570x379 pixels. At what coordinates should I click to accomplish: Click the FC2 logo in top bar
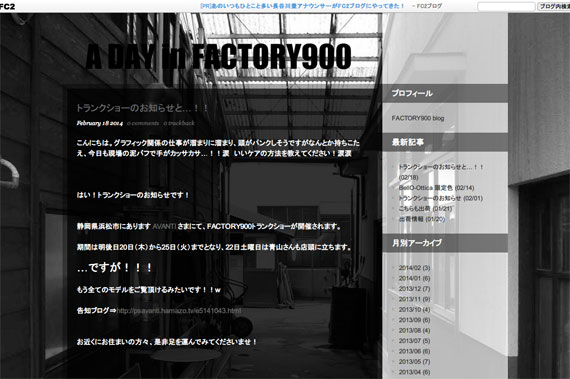point(8,7)
